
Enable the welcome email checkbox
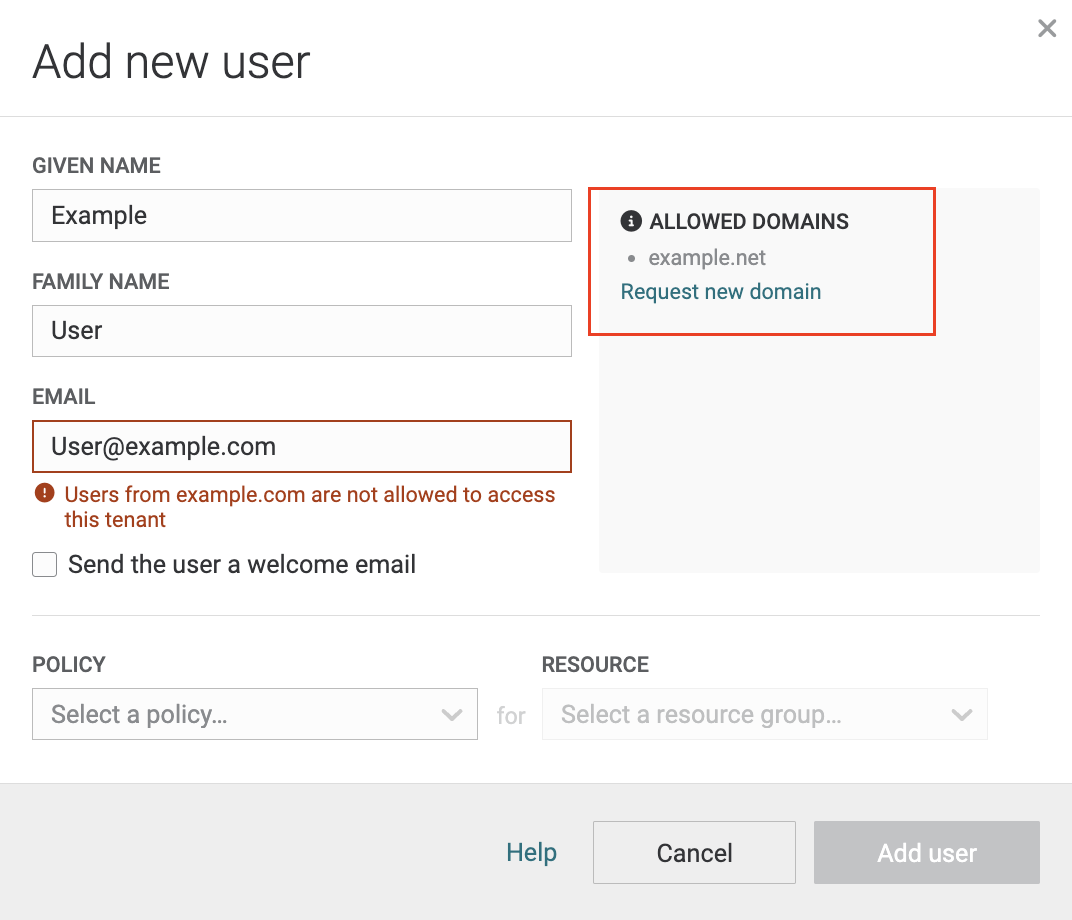[x=45, y=565]
